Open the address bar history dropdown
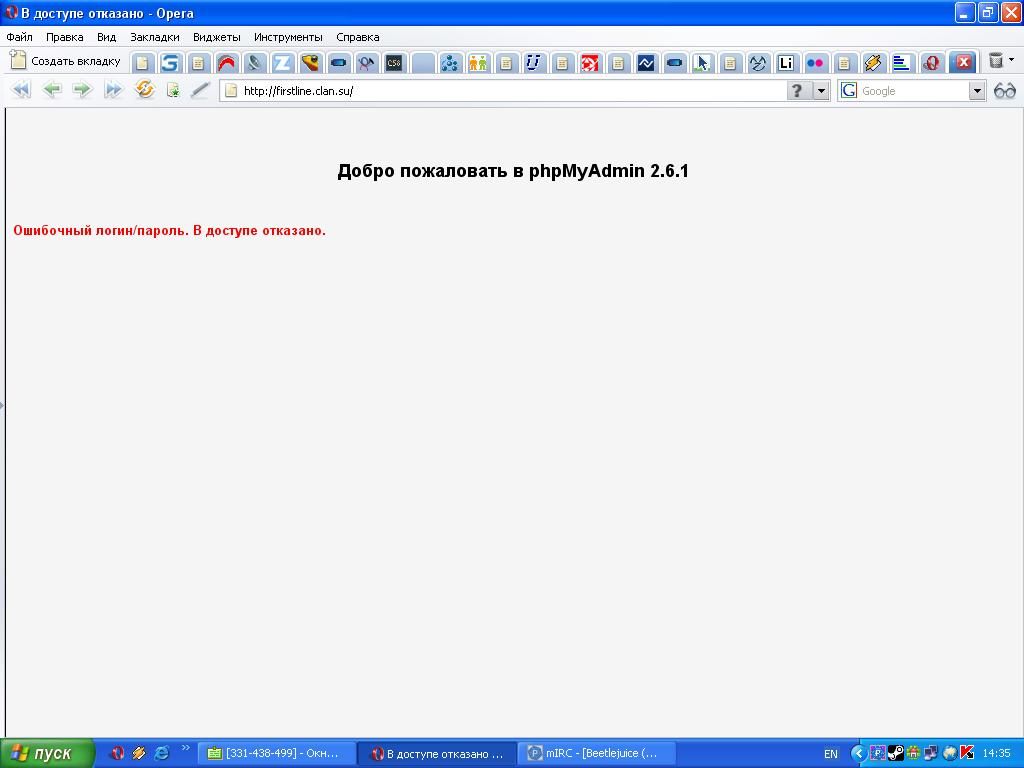1024x768 pixels. click(821, 91)
